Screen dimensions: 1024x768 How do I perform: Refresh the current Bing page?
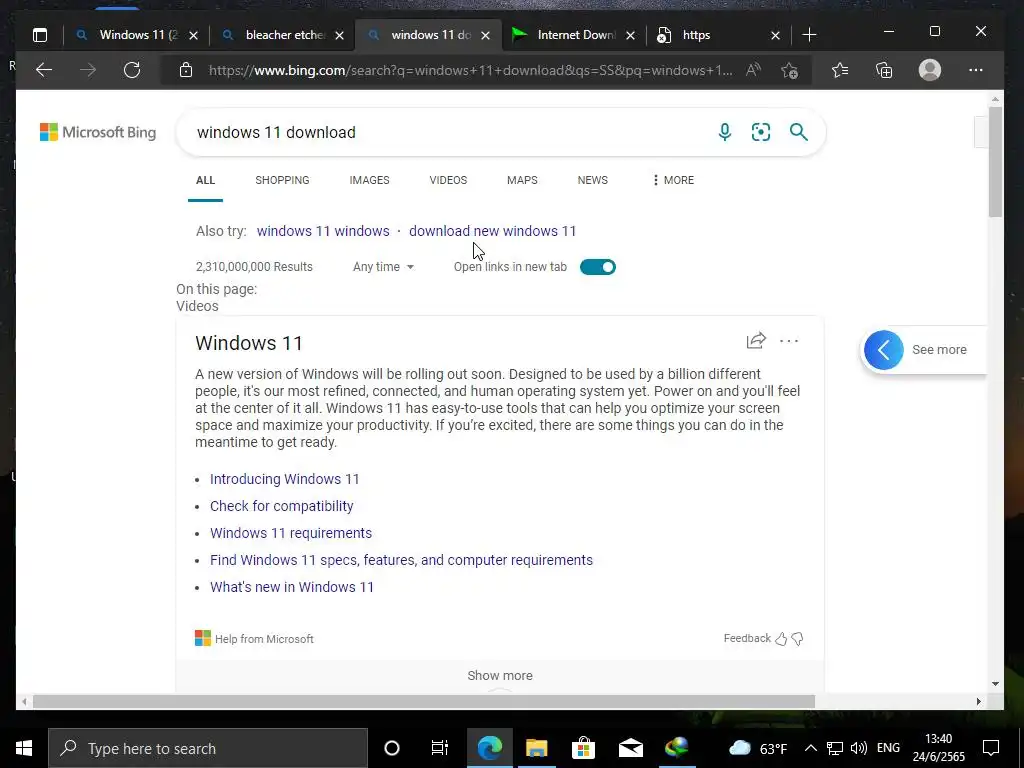[x=132, y=70]
